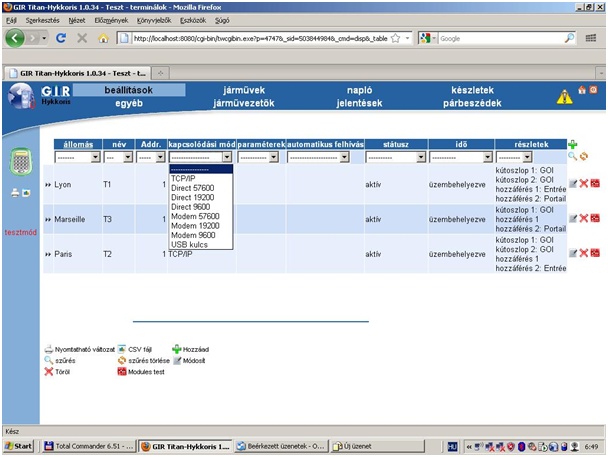Click the Google search input box
The width and height of the screenshot is (608, 457).
501,38
